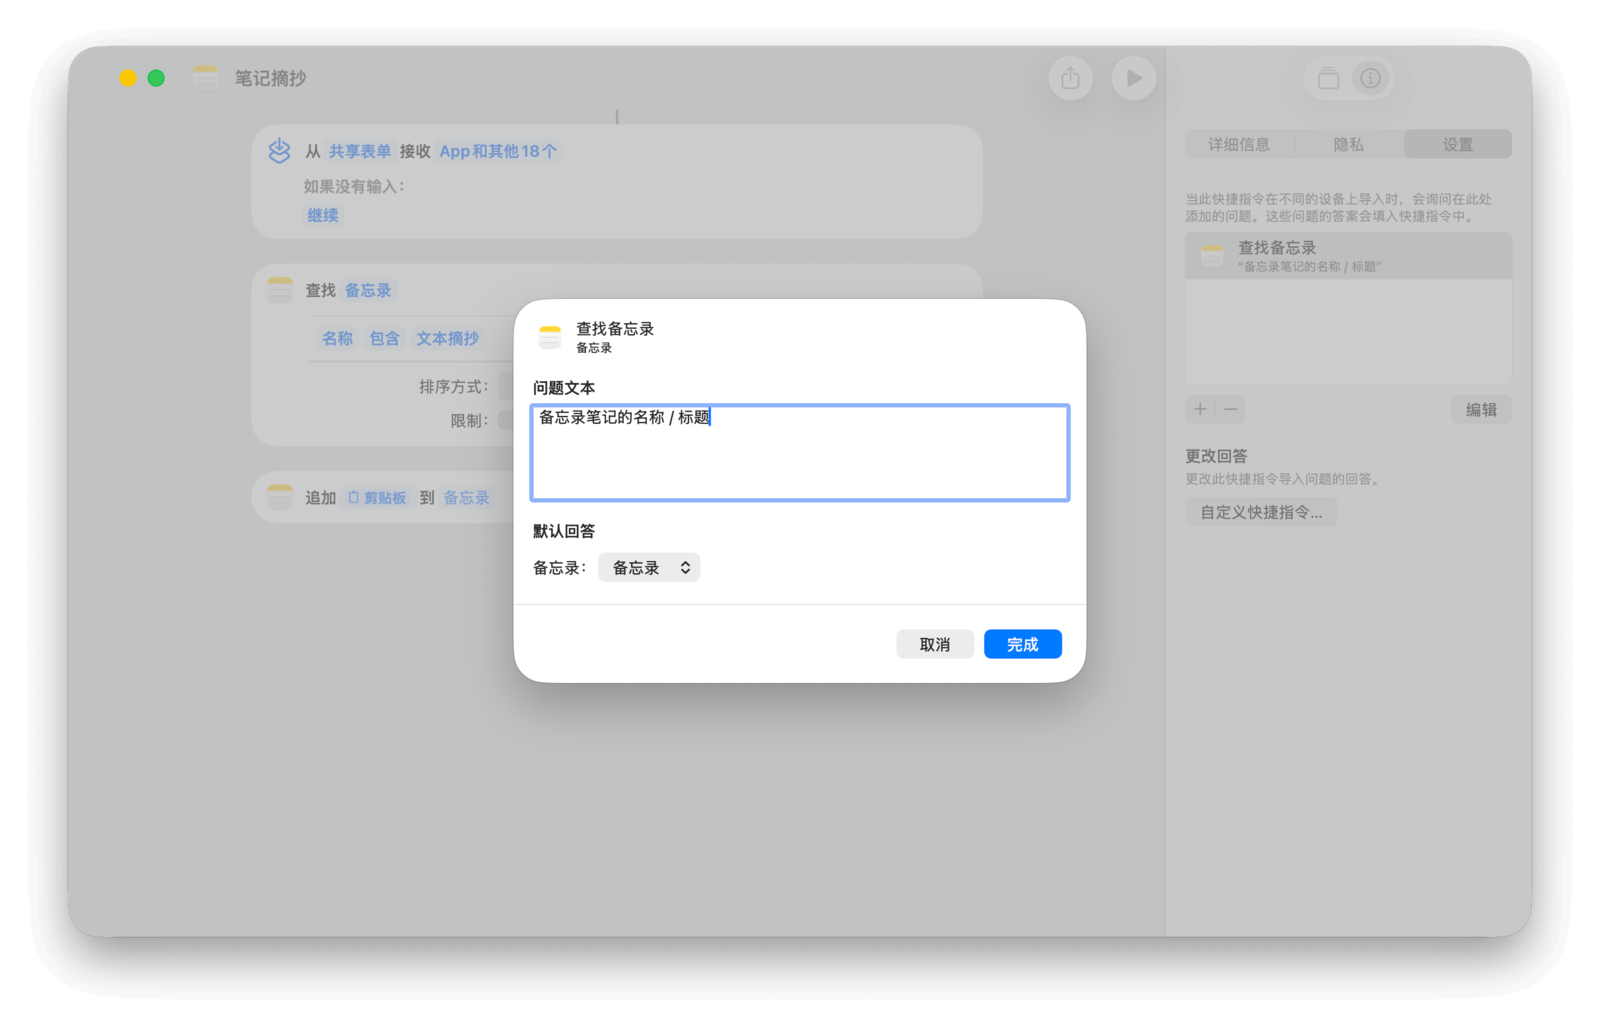Screen dimensions: 1600x1027
Task: Click the share icon in the toolbar
Action: 1070,78
